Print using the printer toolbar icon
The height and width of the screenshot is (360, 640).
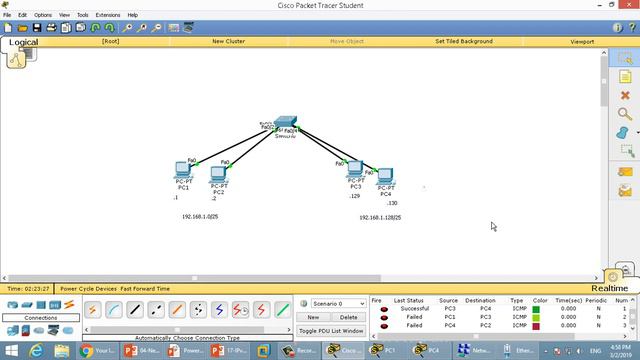point(51,28)
